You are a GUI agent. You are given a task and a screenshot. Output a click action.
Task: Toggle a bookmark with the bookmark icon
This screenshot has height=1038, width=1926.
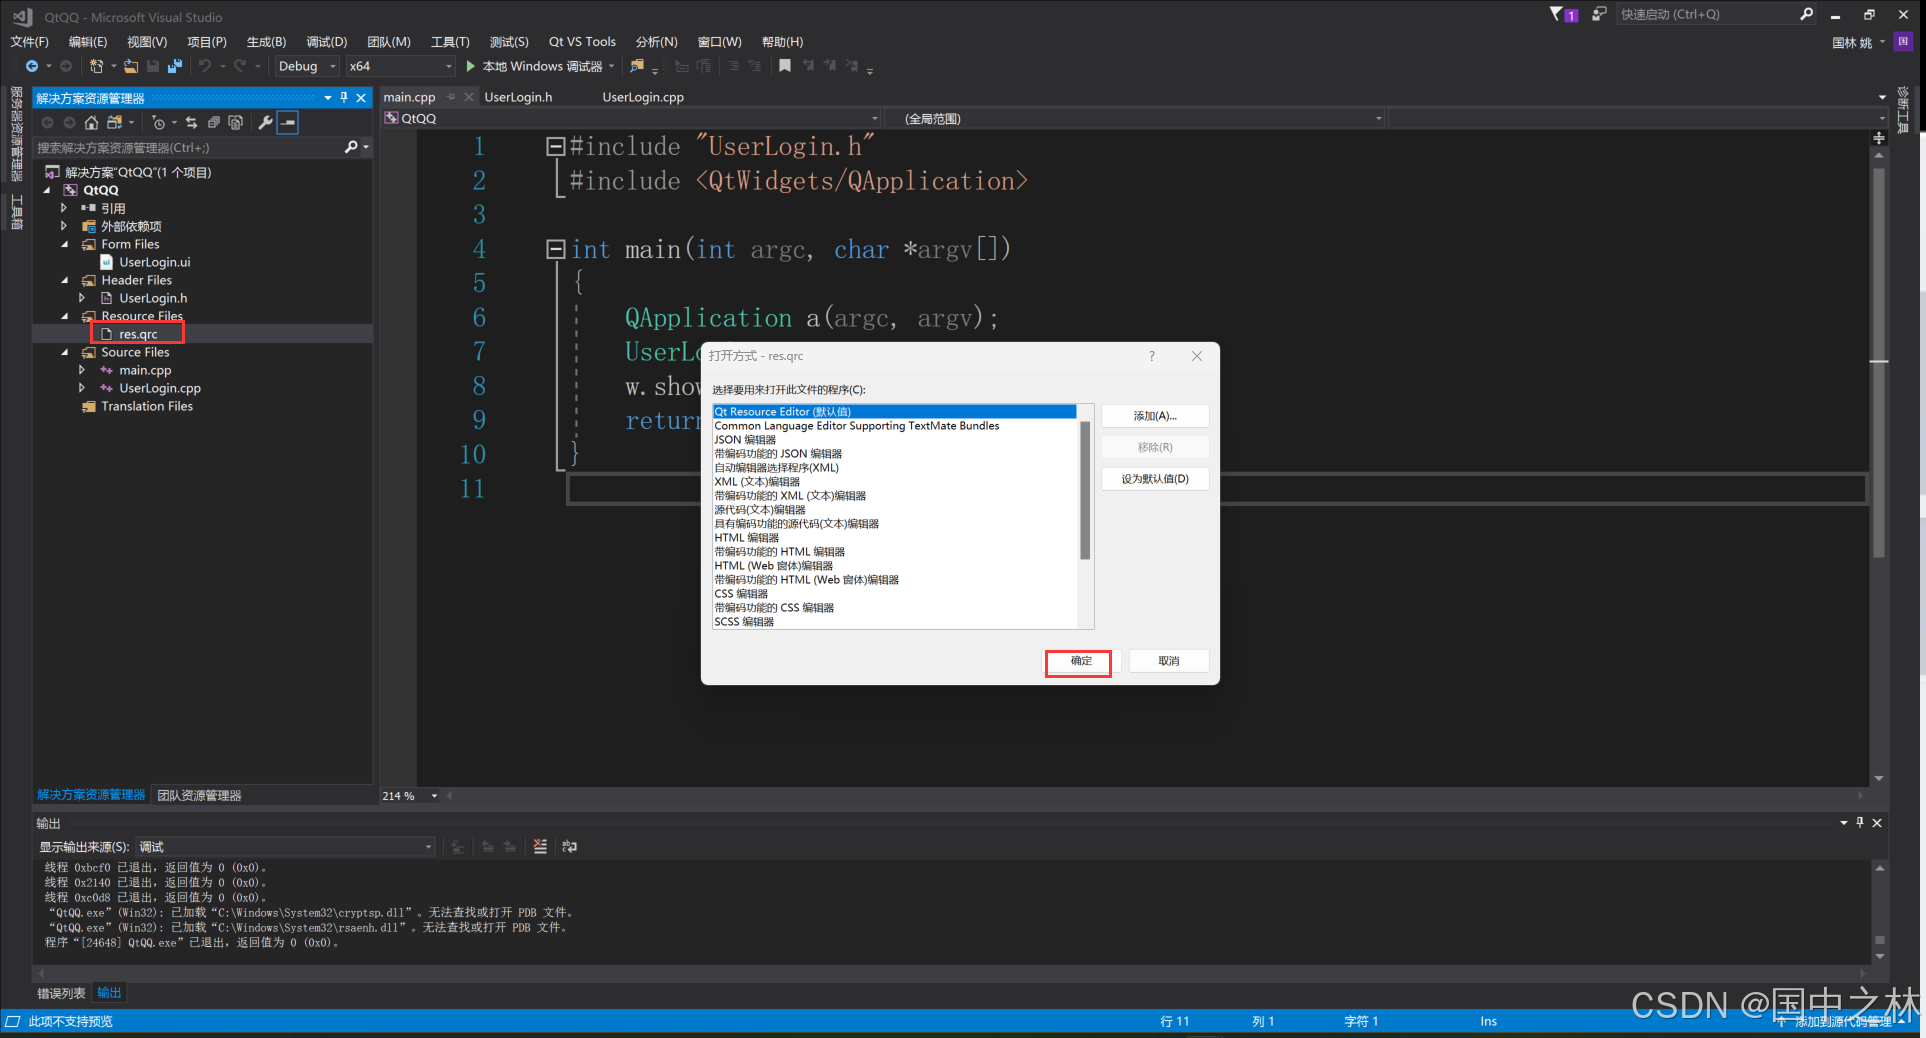click(785, 66)
